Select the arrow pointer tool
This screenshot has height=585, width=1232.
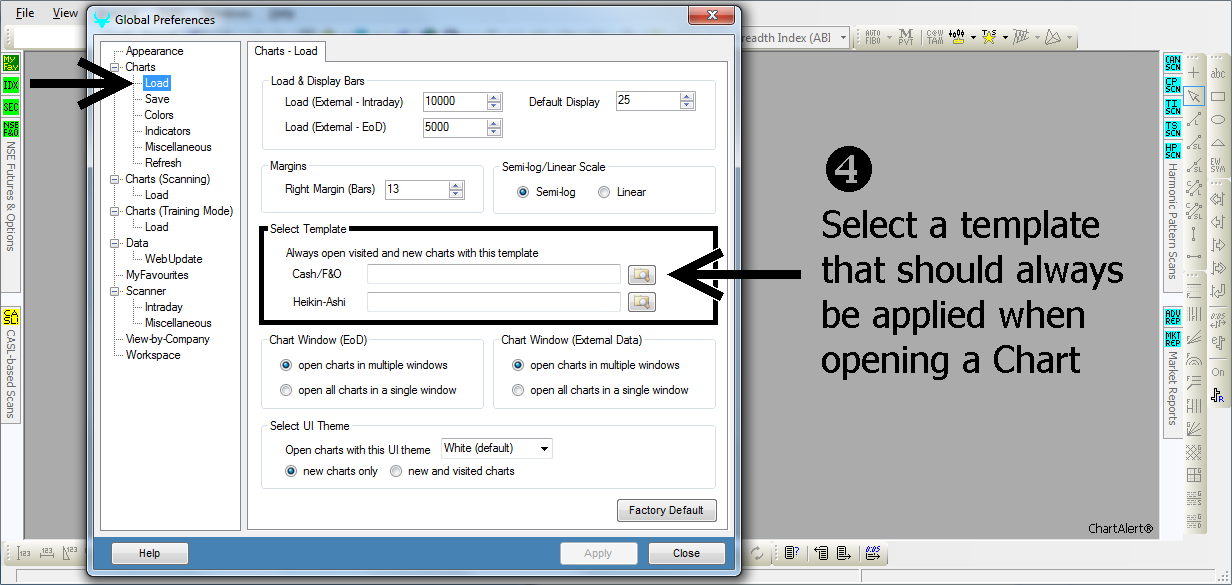pyautogui.click(x=1194, y=96)
